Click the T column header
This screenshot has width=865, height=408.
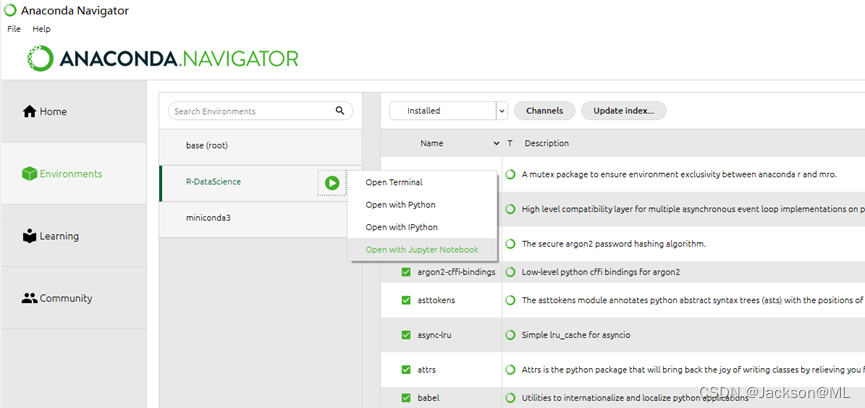(510, 143)
